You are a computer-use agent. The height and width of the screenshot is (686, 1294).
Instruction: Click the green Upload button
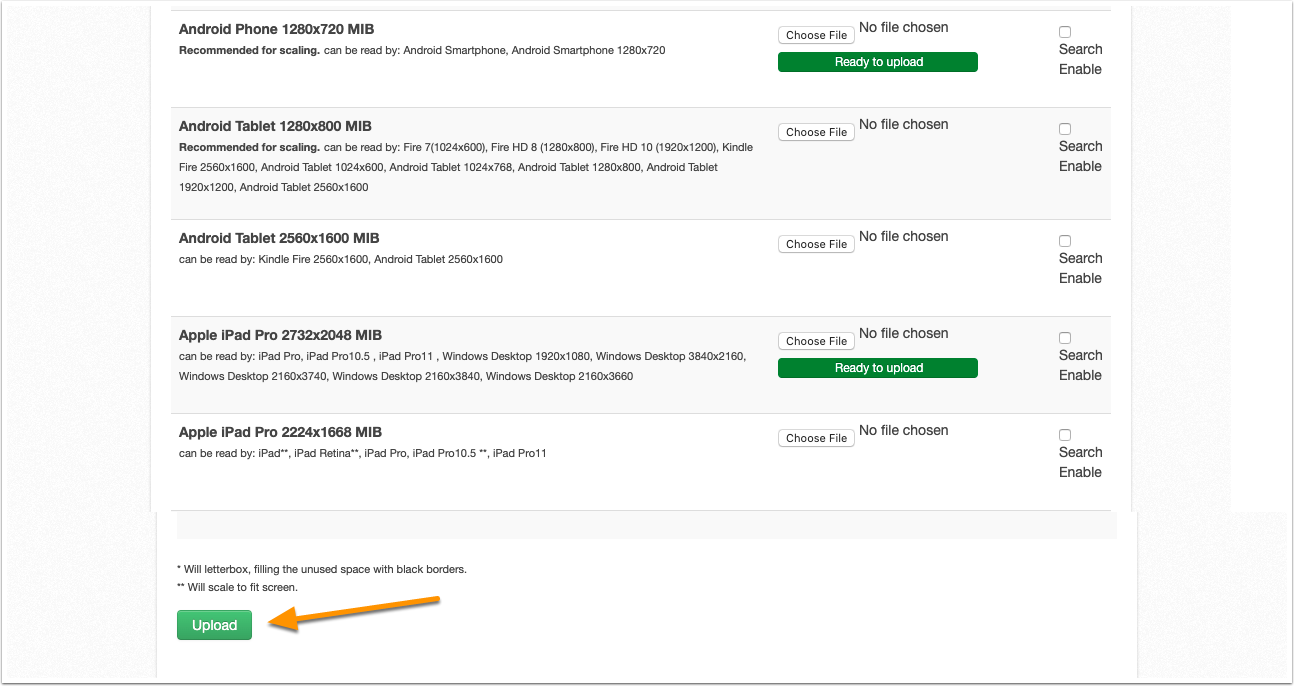(214, 625)
